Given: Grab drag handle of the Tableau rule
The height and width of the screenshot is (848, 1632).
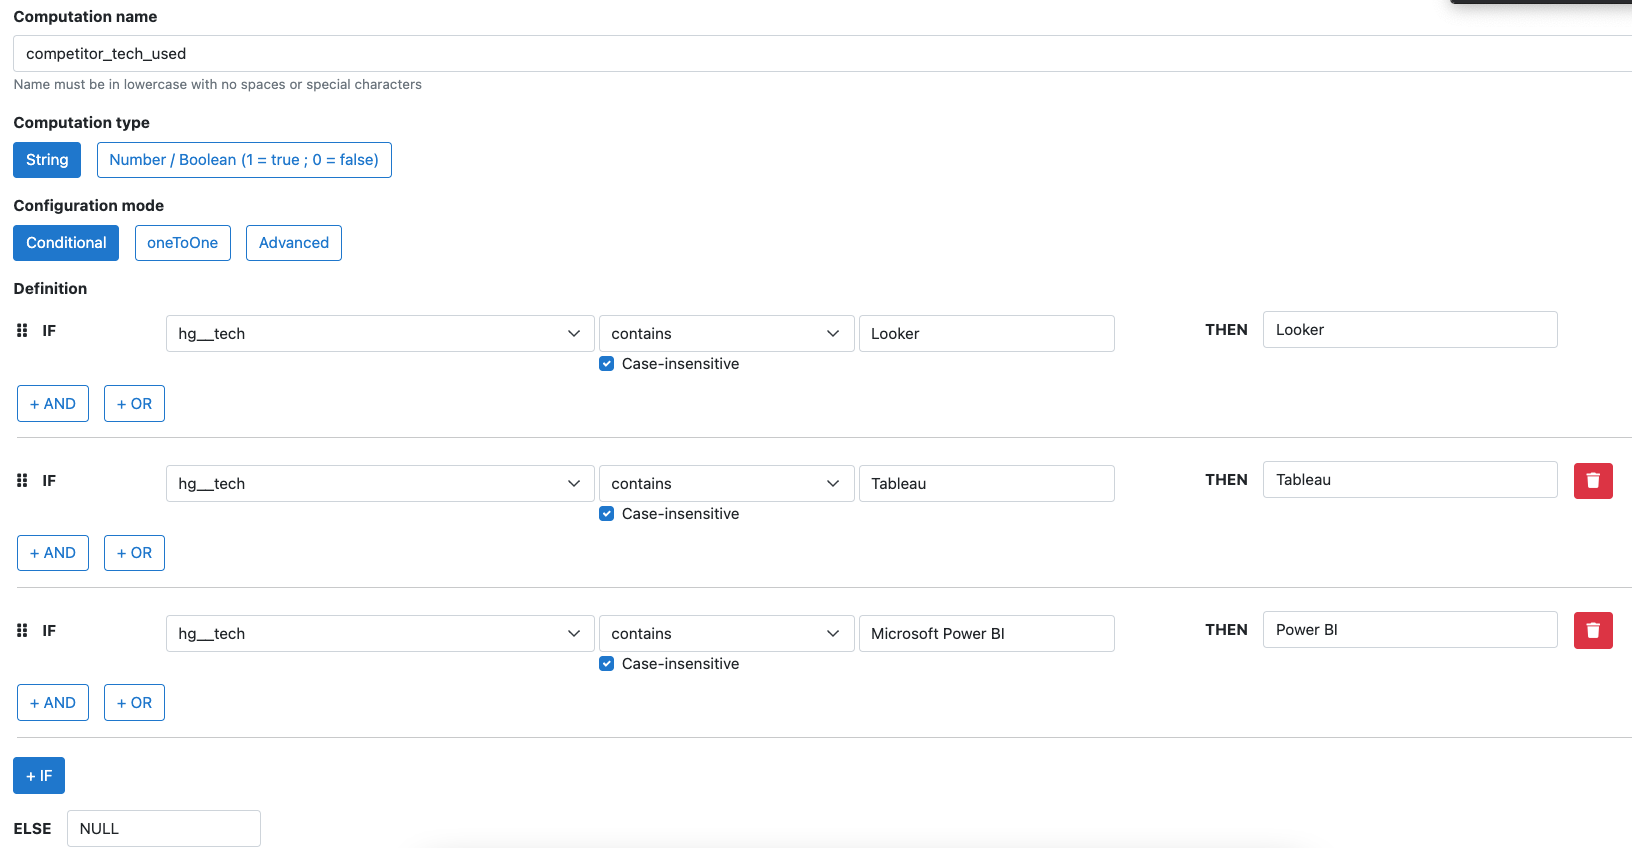Looking at the screenshot, I should [x=22, y=480].
